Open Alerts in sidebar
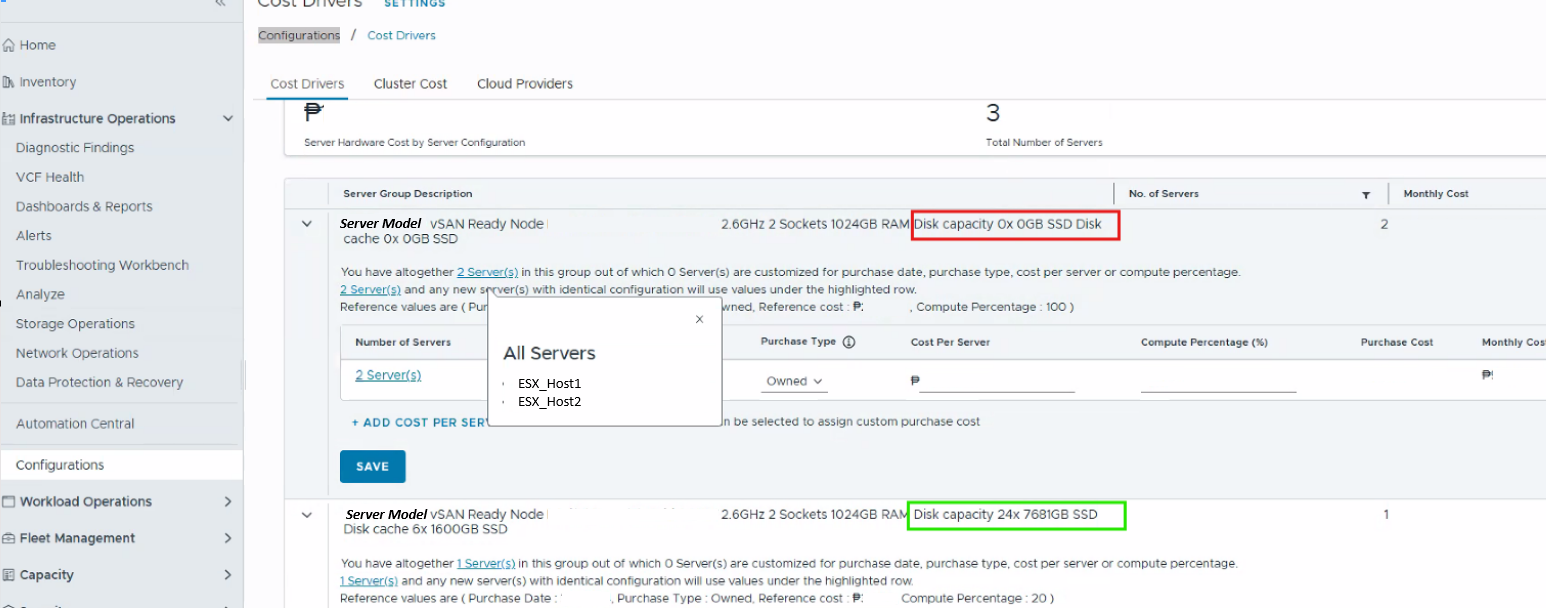The height and width of the screenshot is (608, 1546). click(x=34, y=236)
